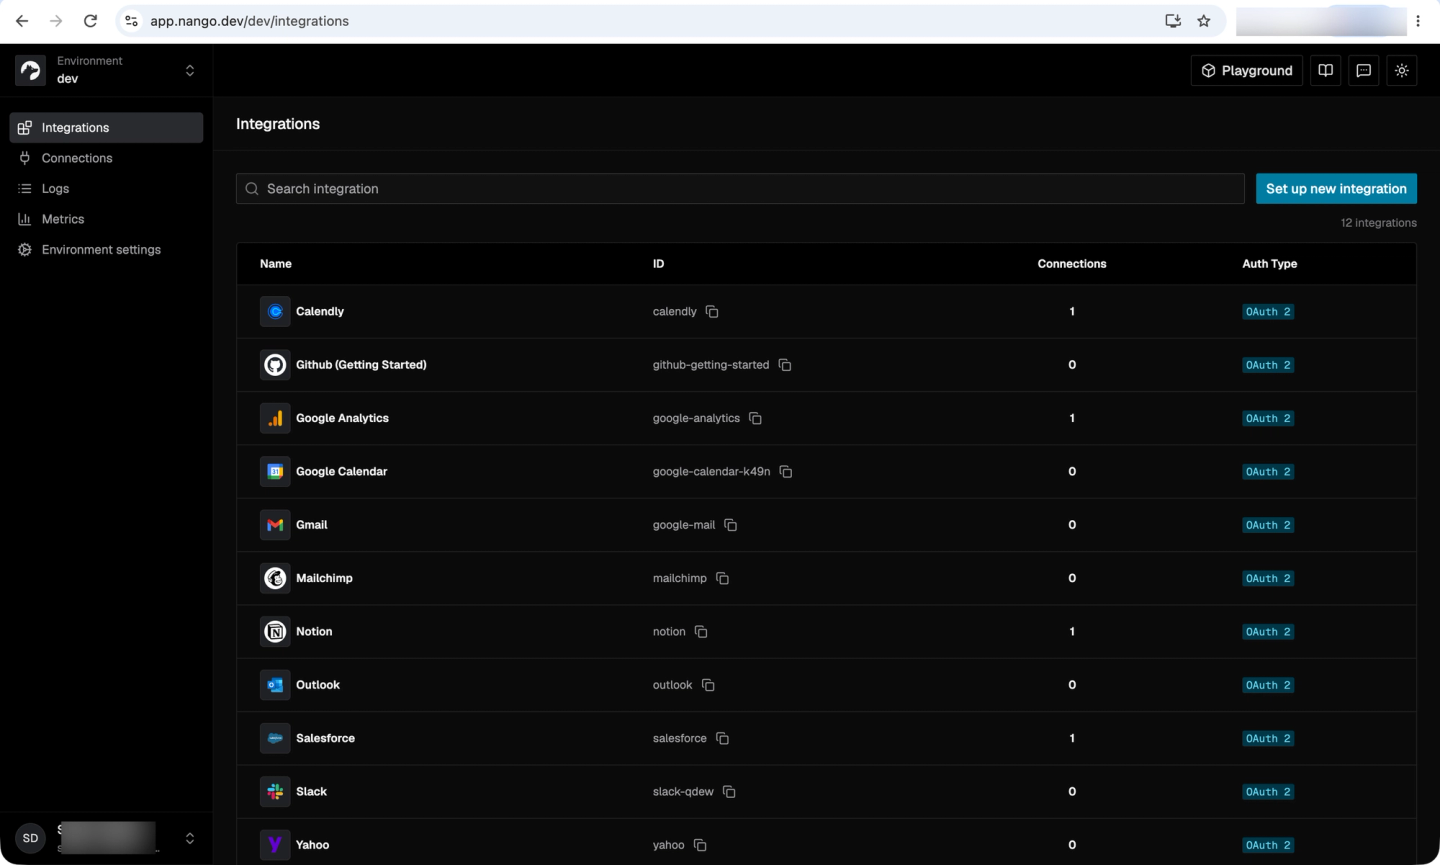Click the Google Analytics logo icon

pos(275,418)
